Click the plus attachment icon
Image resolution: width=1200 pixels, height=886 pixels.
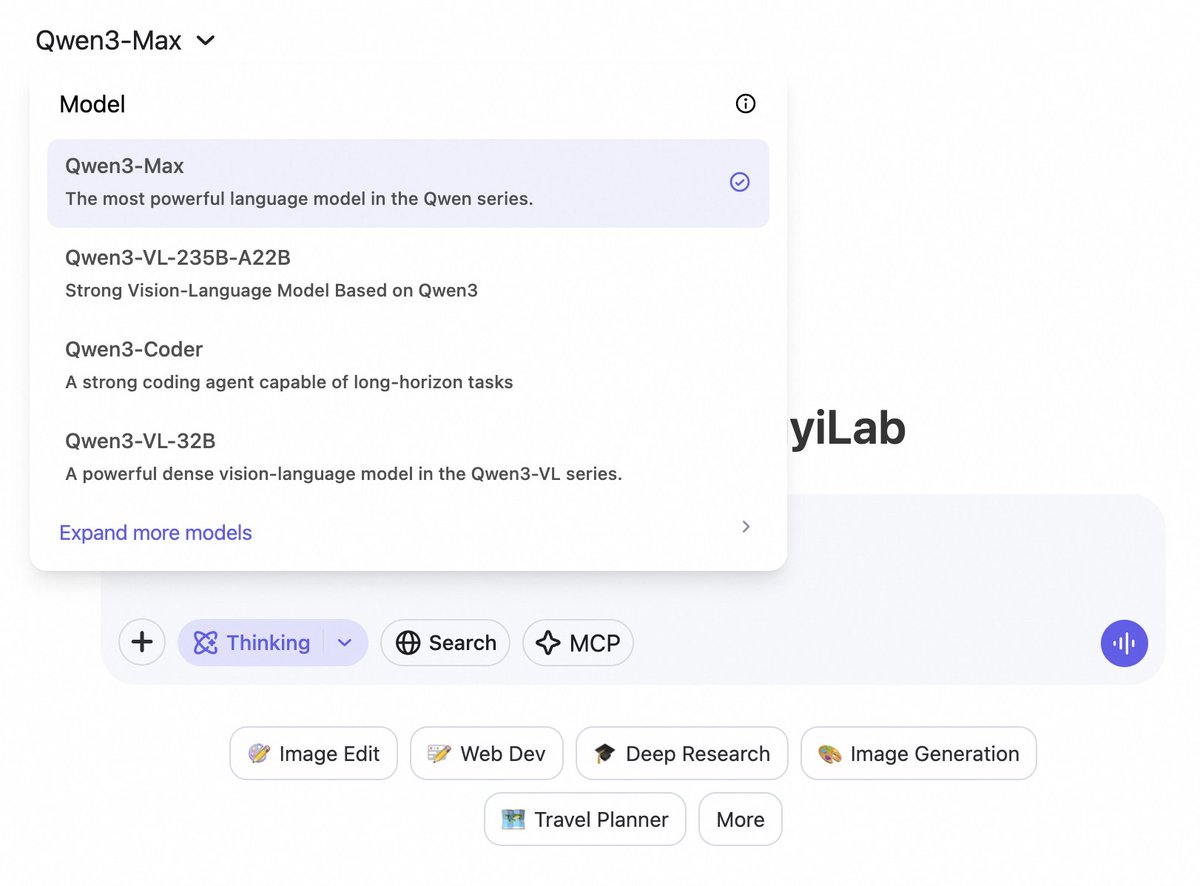tap(142, 642)
